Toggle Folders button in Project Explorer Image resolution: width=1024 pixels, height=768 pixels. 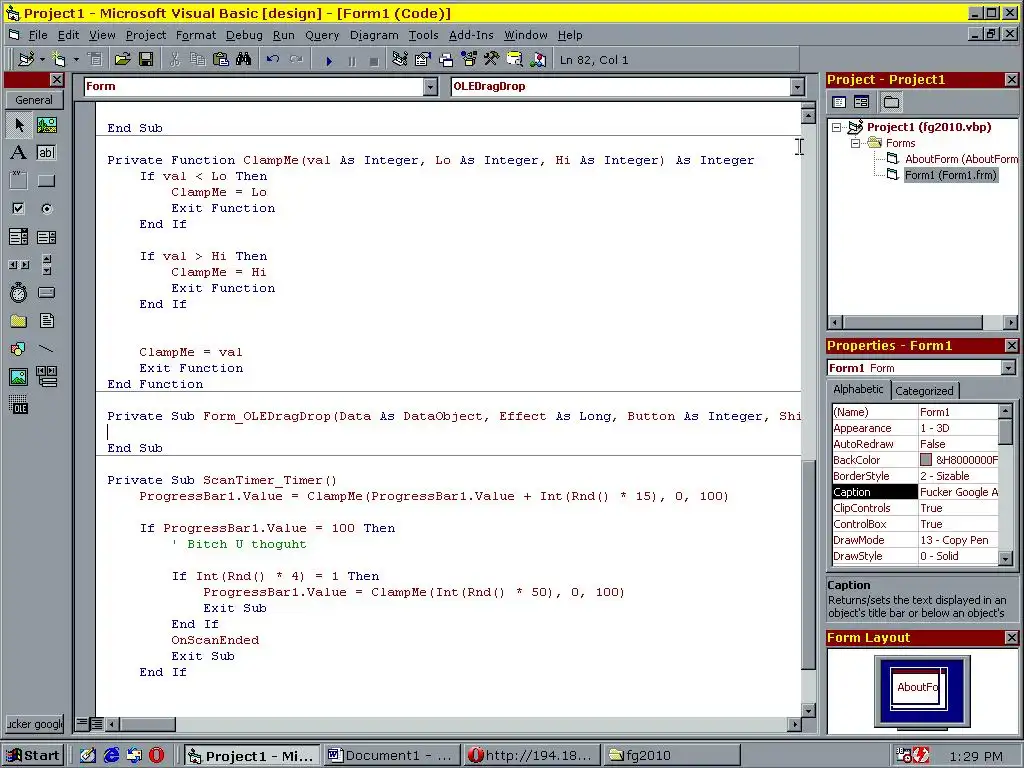891,102
